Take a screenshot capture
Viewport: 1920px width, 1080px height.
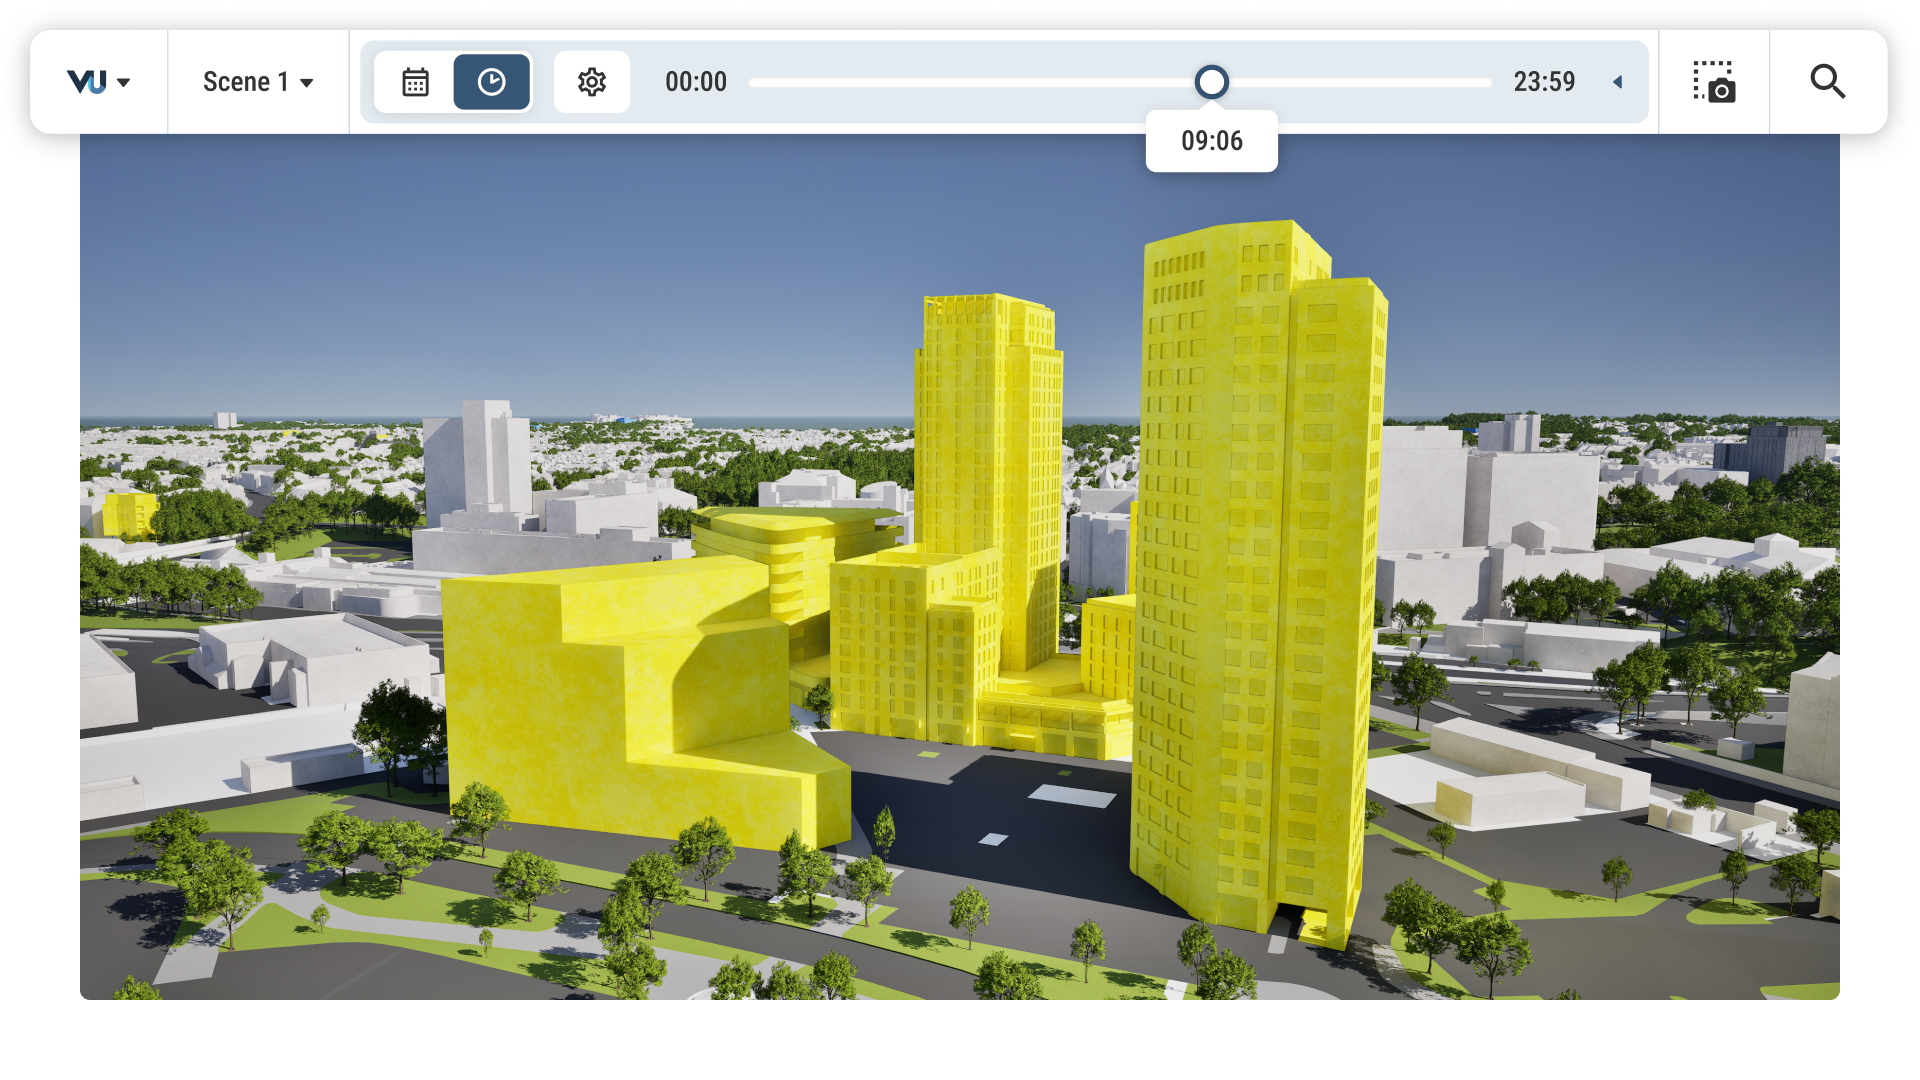pyautogui.click(x=1714, y=82)
